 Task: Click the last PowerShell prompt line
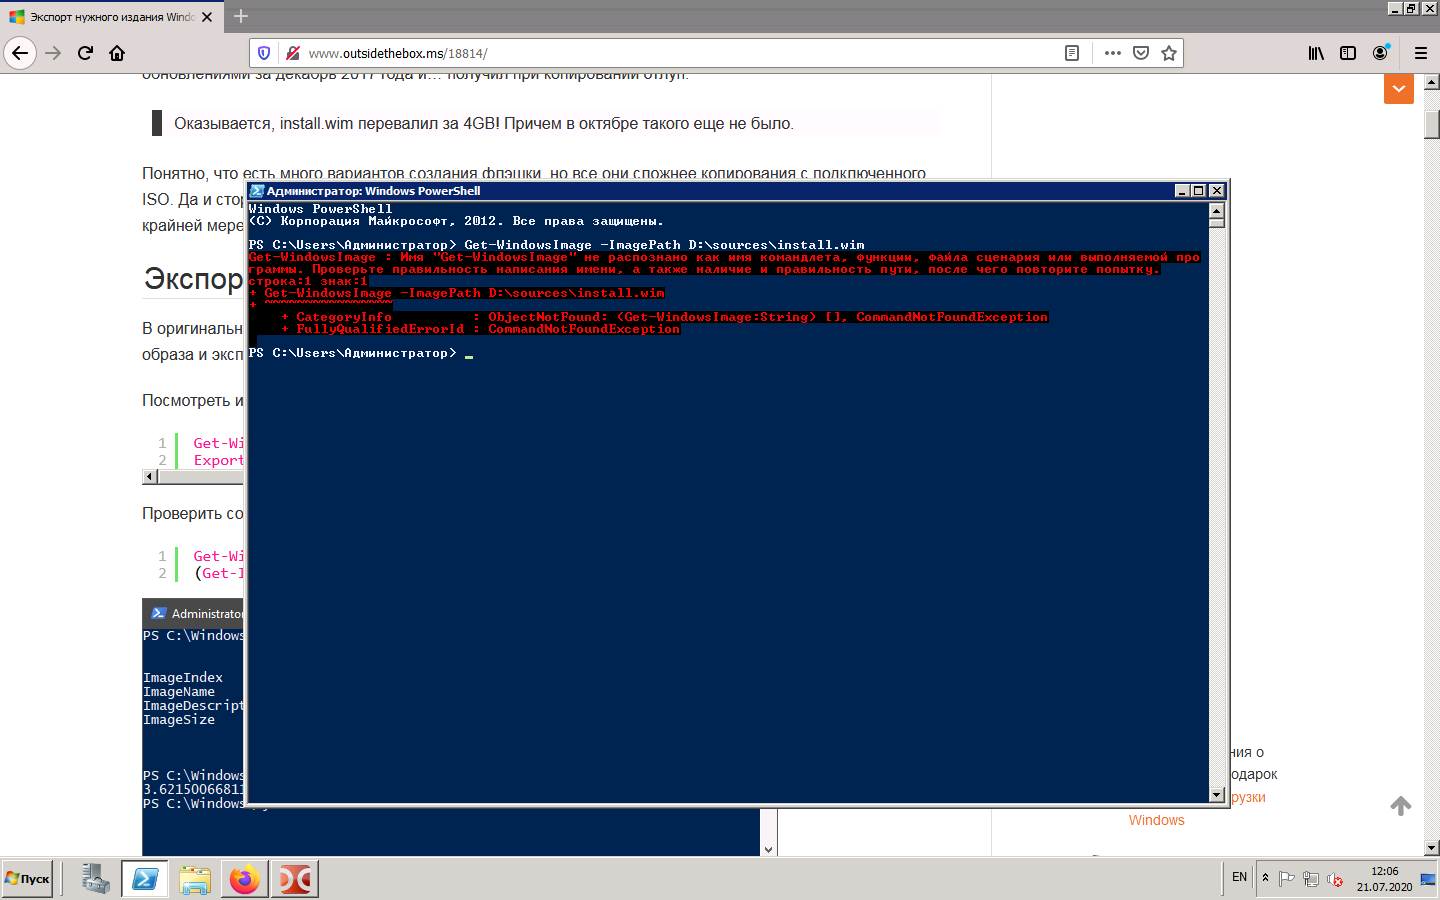point(360,353)
